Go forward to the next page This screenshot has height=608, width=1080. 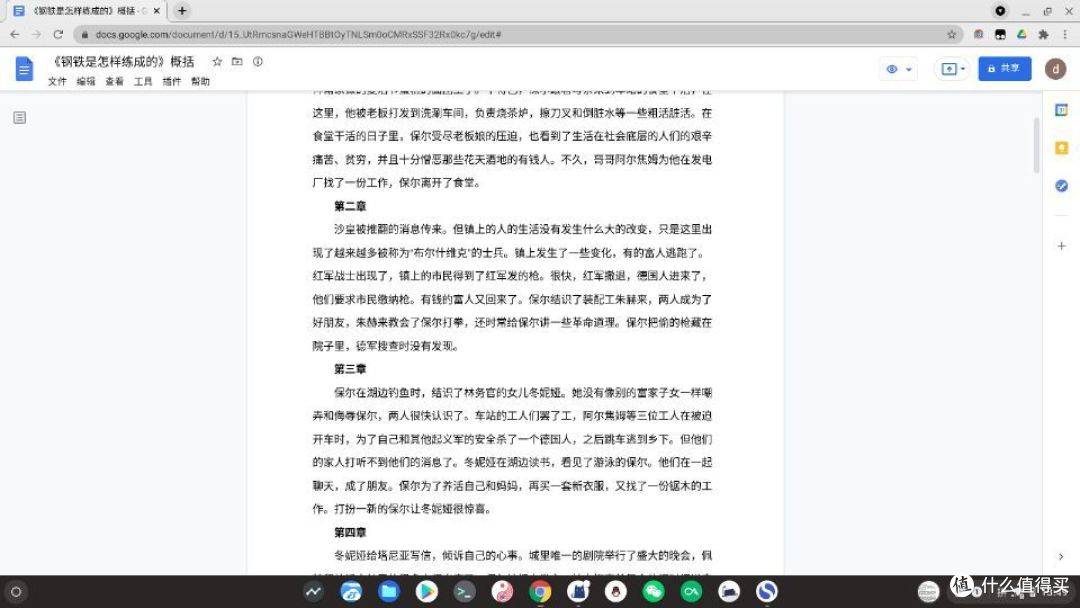tap(36, 34)
